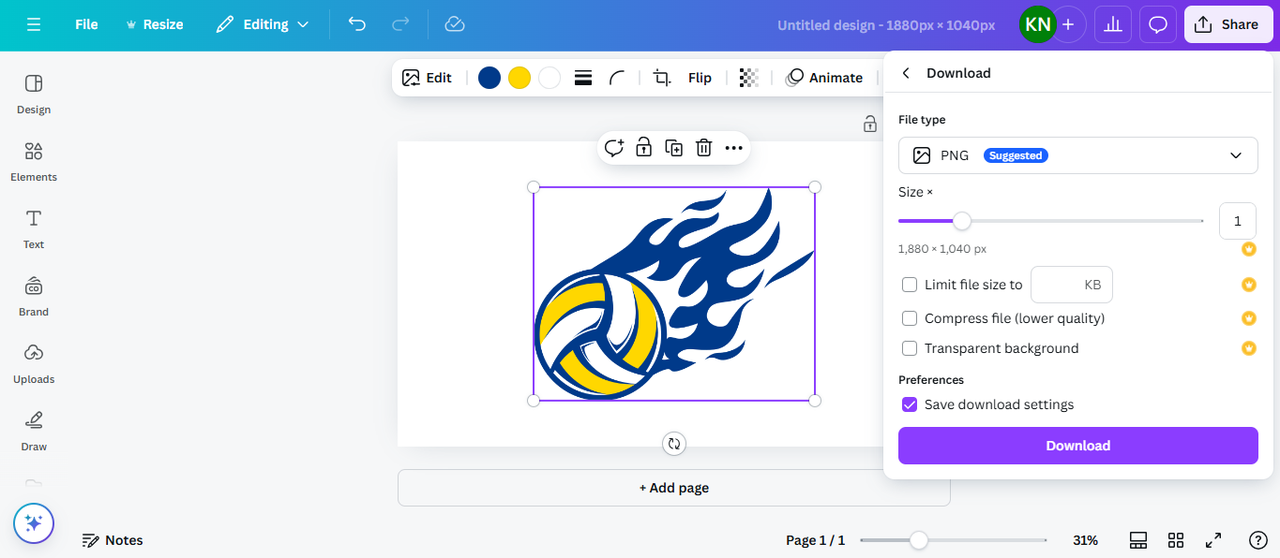Open the Elements sidebar tab

(34, 161)
